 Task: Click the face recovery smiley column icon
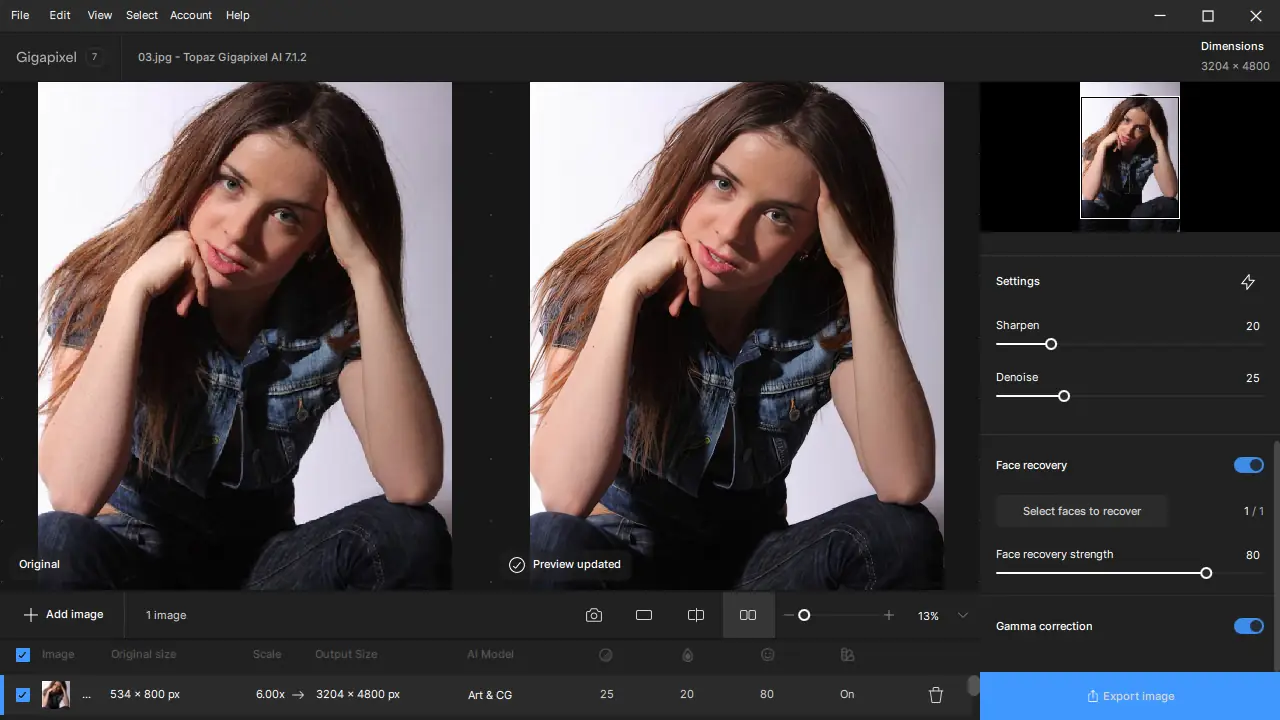coord(768,655)
